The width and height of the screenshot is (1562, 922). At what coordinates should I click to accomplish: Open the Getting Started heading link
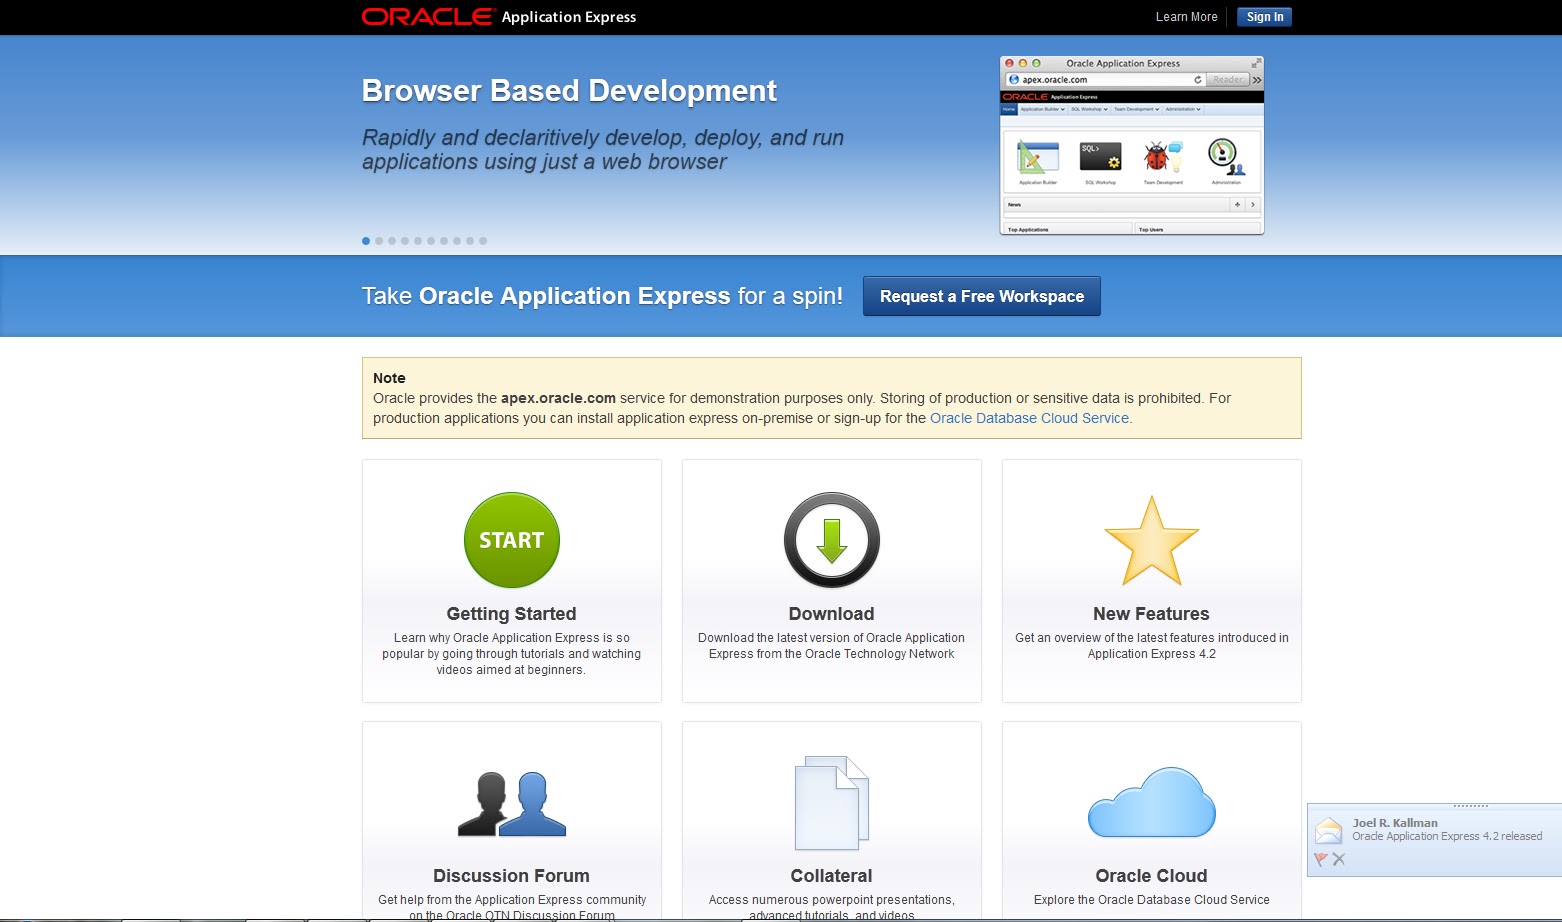511,614
